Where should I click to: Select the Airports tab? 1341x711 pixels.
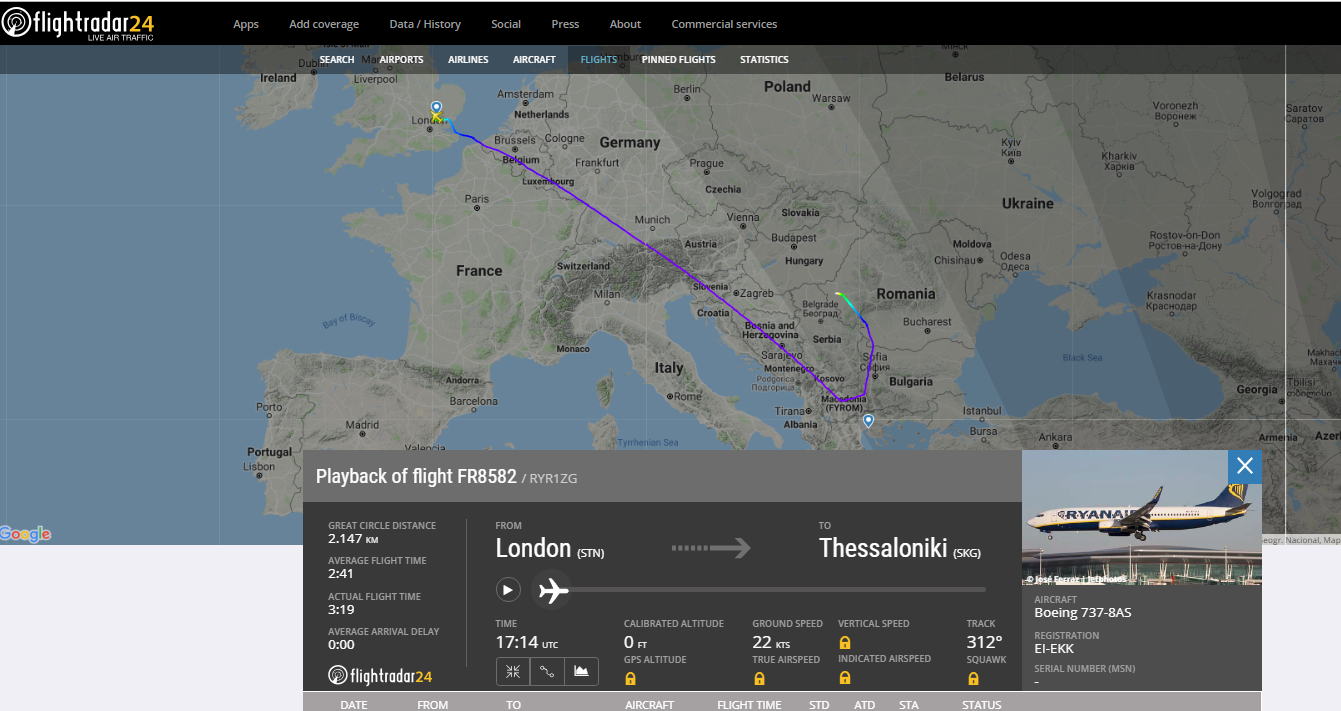pos(401,60)
